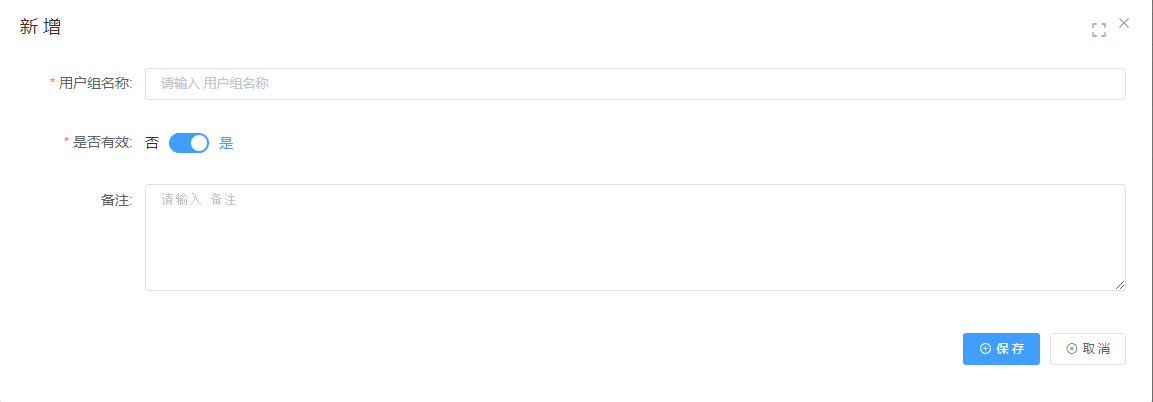Click the white knob of the switch
Image resolution: width=1153 pixels, height=402 pixels.
pos(199,143)
